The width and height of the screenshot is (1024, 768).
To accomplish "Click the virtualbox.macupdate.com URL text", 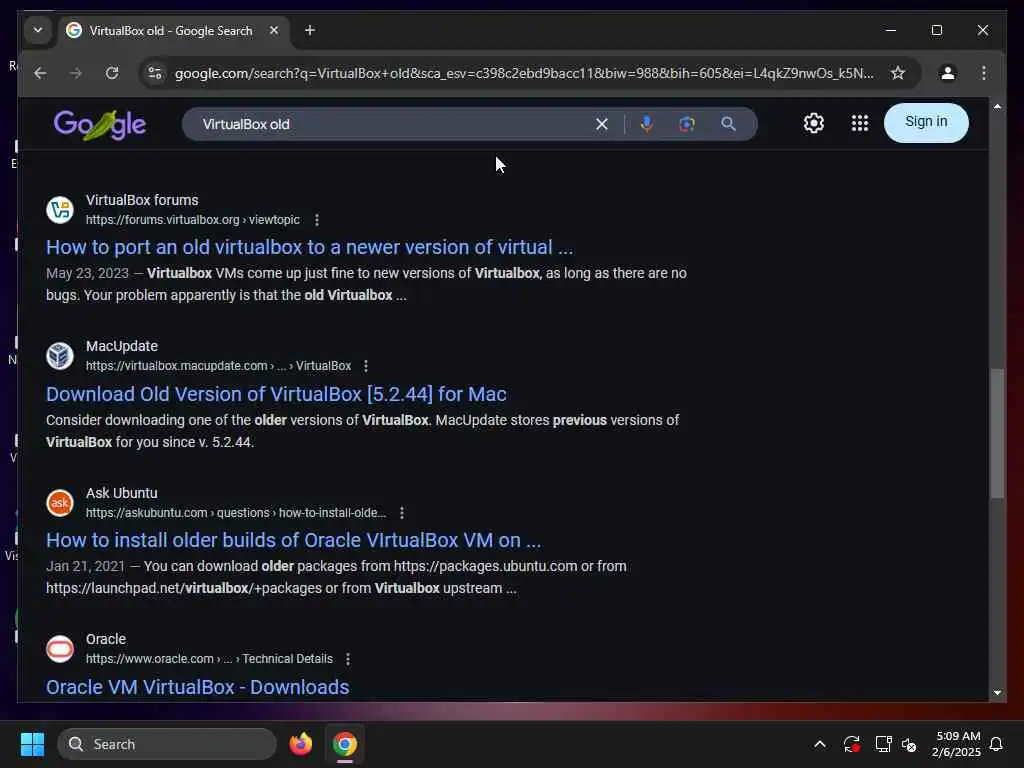I will pos(219,366).
